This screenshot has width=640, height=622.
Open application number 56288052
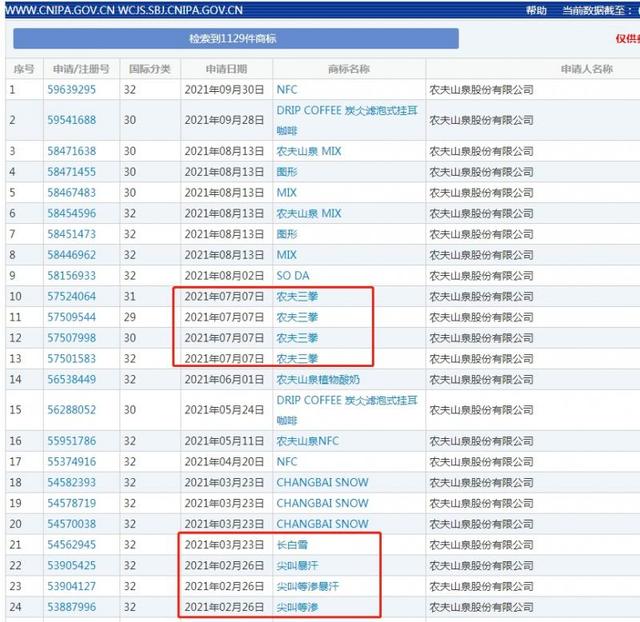(72, 410)
